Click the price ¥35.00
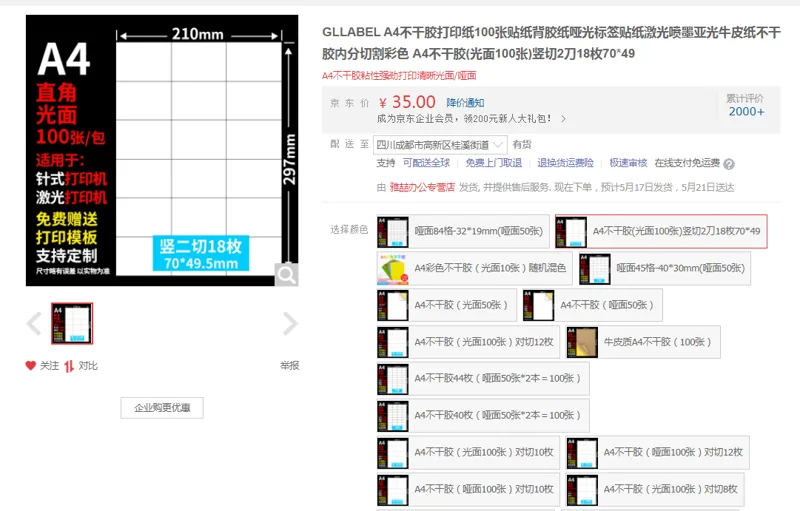Image resolution: width=800 pixels, height=511 pixels. 407,102
